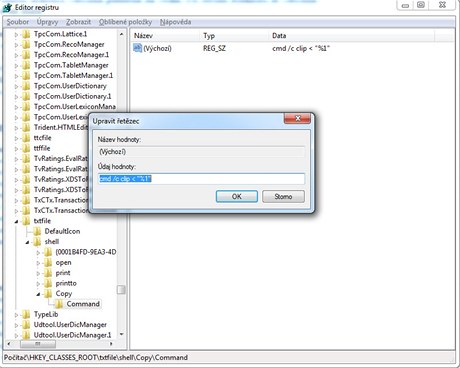This screenshot has width=460, height=368.
Task: Open the Úpravy menu
Action: [47, 22]
